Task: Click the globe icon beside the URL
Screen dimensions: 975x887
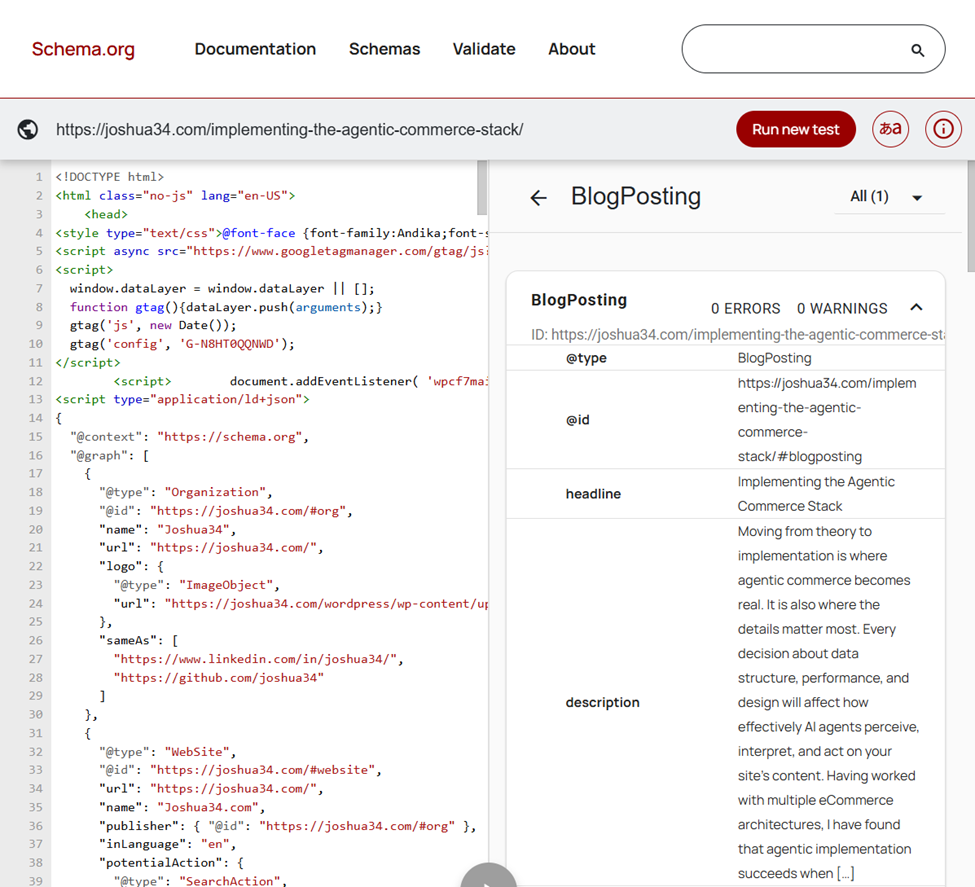Action: (28, 129)
